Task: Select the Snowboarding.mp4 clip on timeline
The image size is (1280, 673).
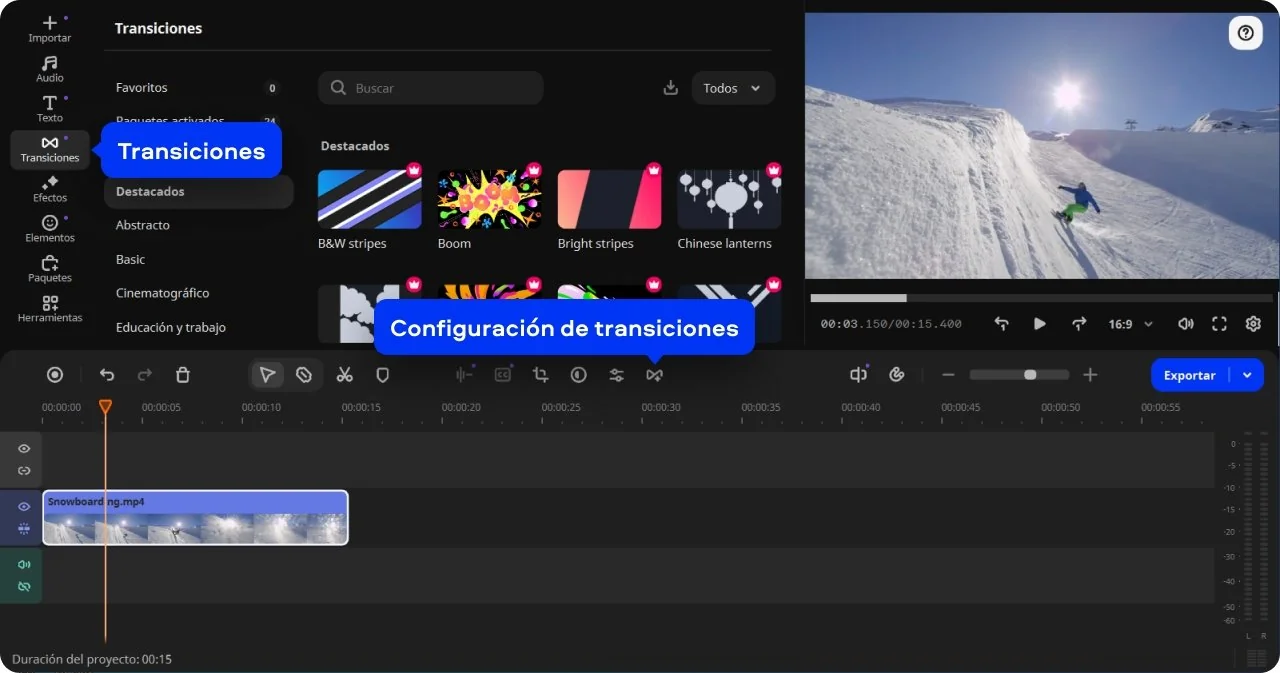Action: 195,517
